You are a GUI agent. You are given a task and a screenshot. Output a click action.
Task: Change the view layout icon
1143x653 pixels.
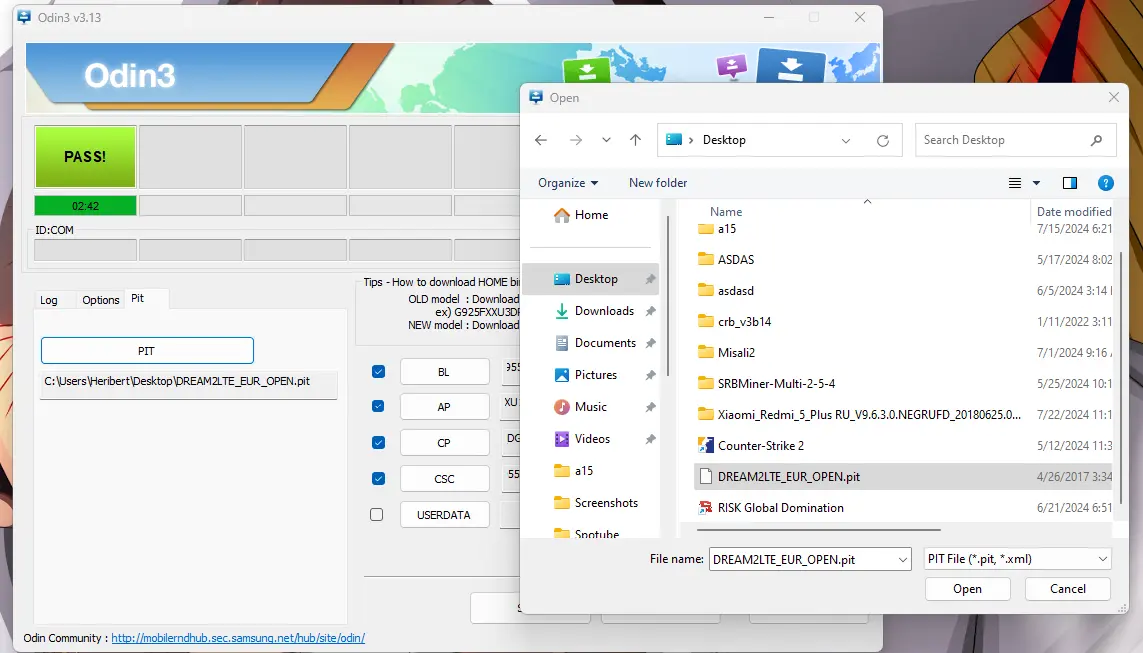coord(1015,183)
